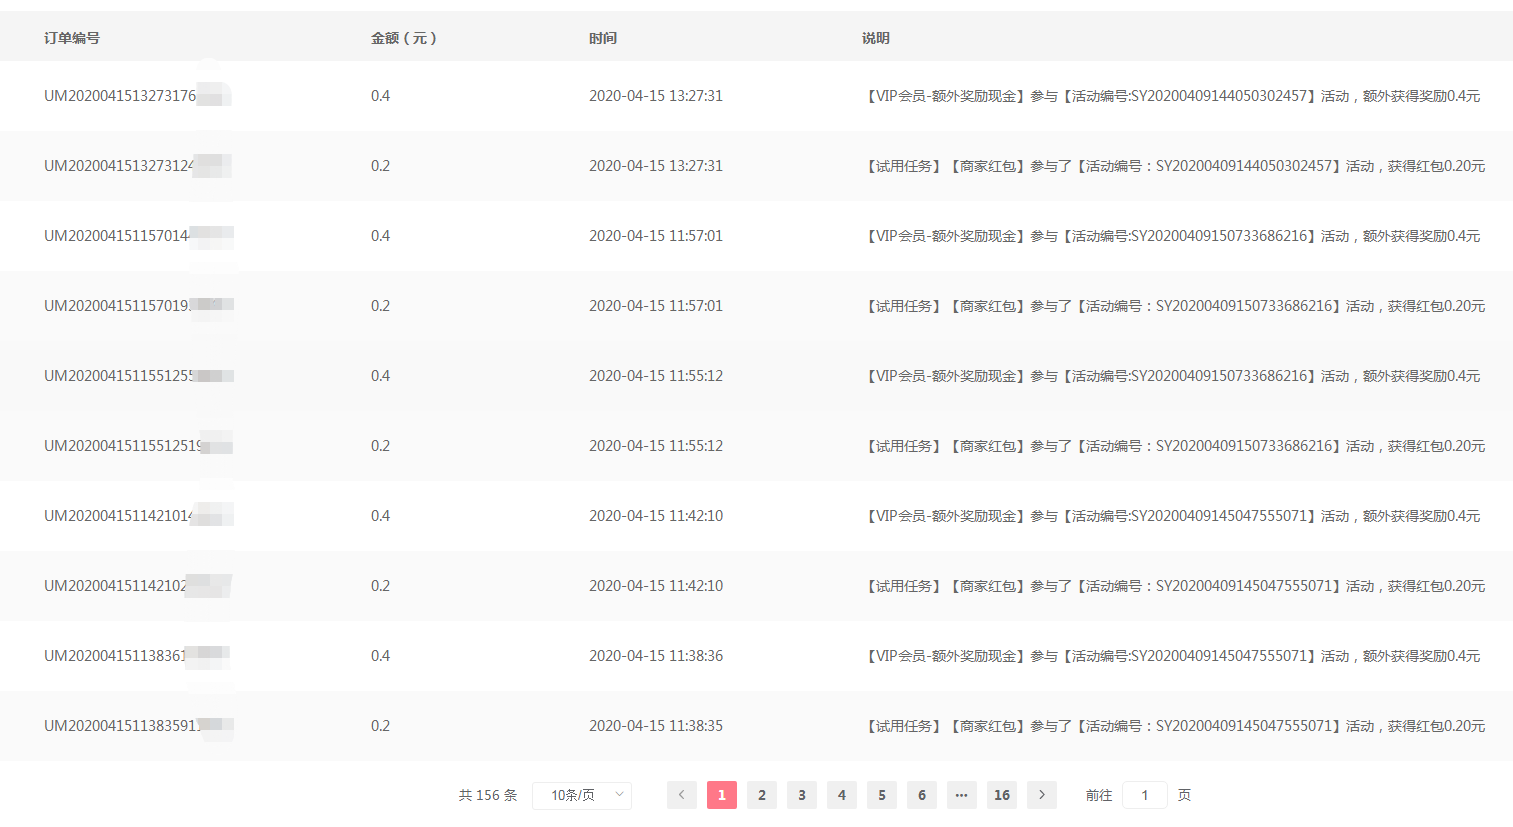The width and height of the screenshot is (1513, 827).
Task: Go to next page arrow
Action: (x=1042, y=795)
